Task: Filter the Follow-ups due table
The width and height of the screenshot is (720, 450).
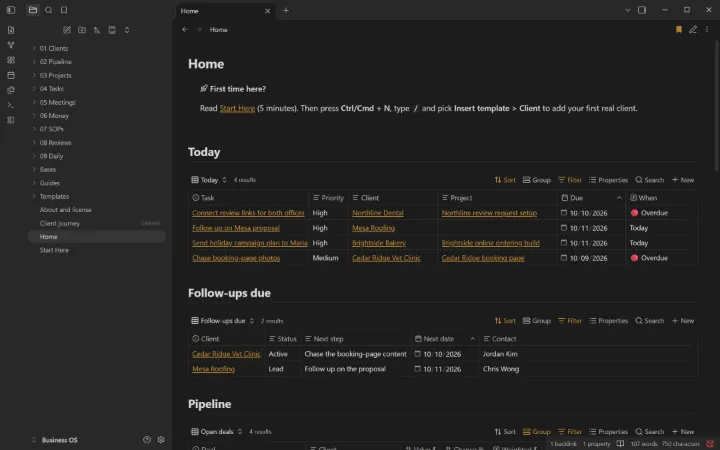Action: click(x=570, y=321)
